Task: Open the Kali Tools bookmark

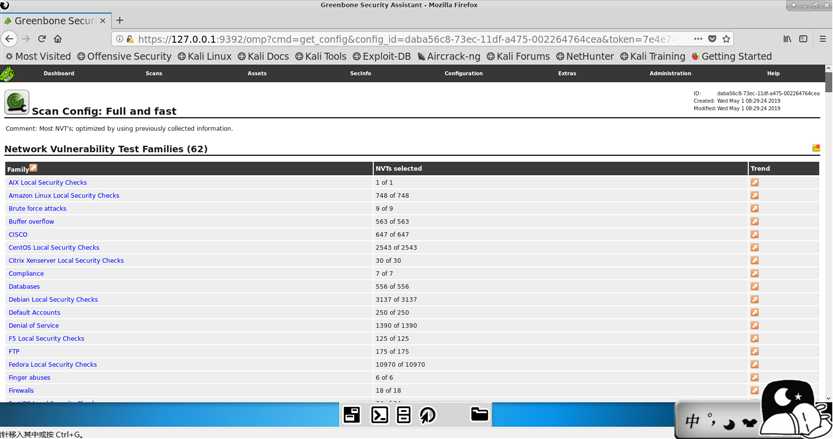Action: (321, 56)
